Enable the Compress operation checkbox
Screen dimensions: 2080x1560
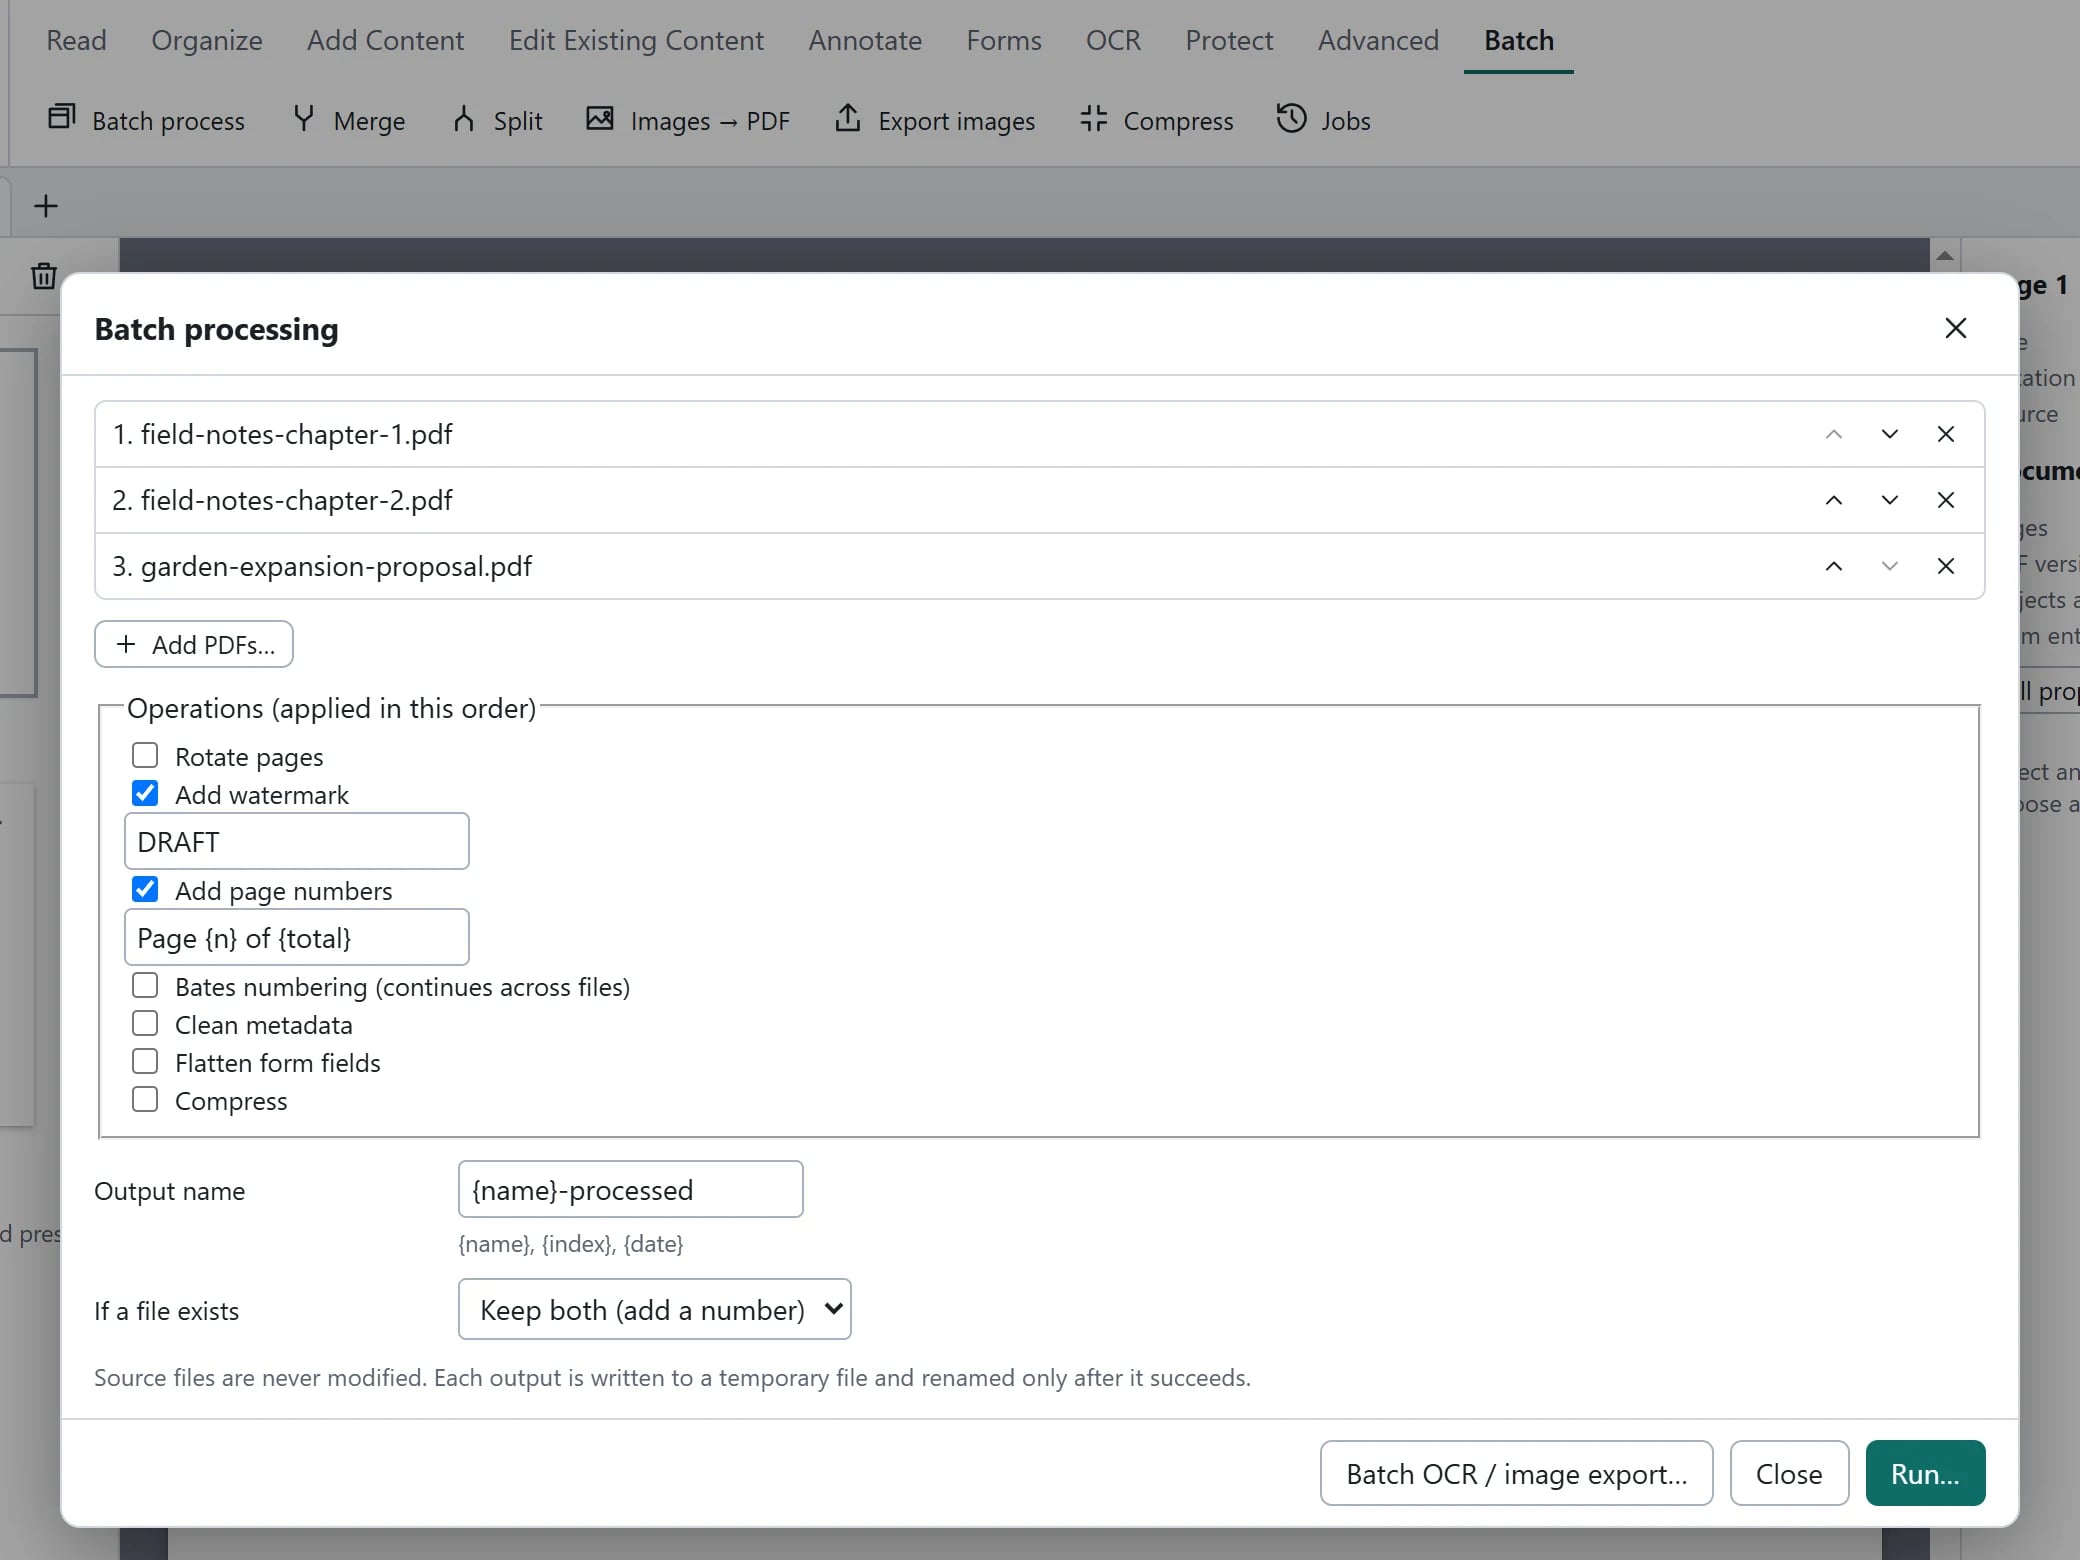tap(145, 1099)
